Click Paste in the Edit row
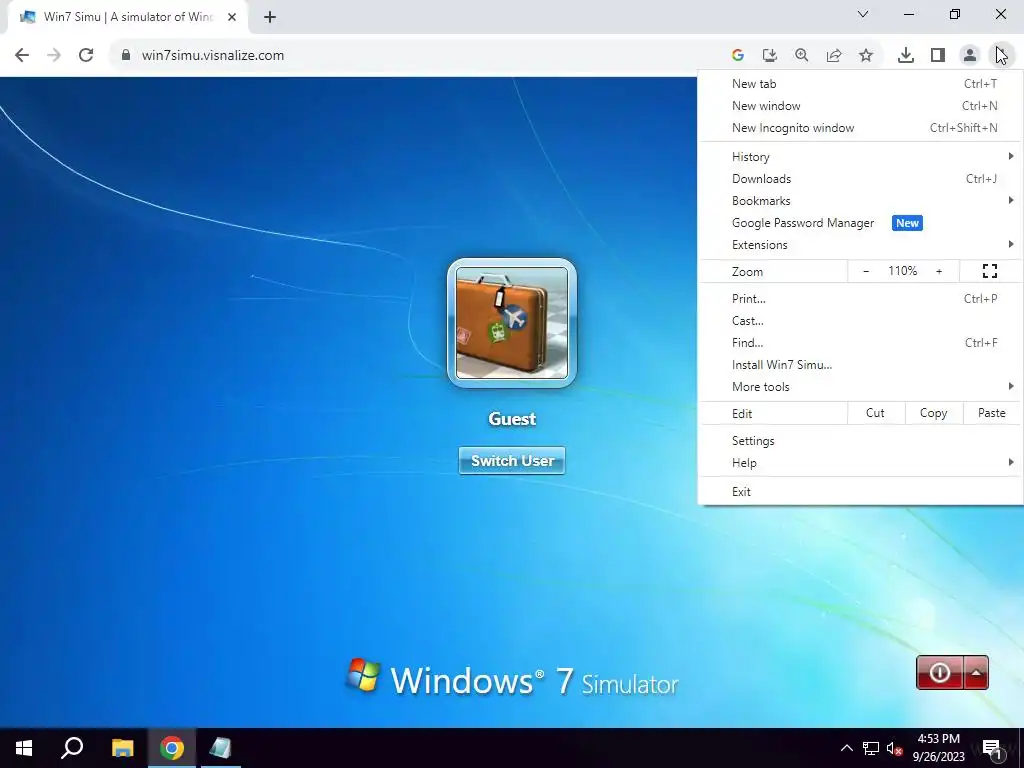Screen dimensions: 1024x768 [992, 413]
